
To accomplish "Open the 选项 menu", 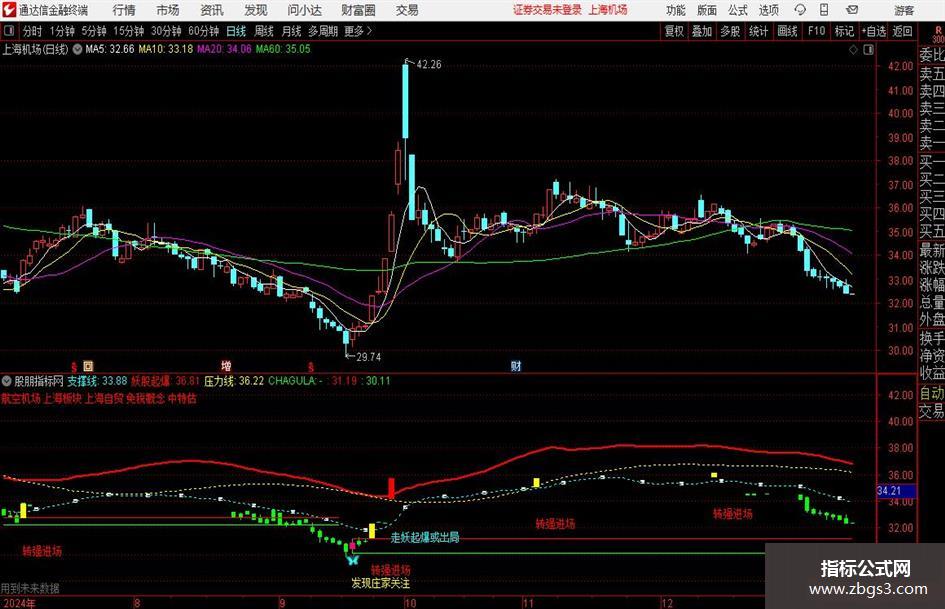I will click(x=768, y=10).
